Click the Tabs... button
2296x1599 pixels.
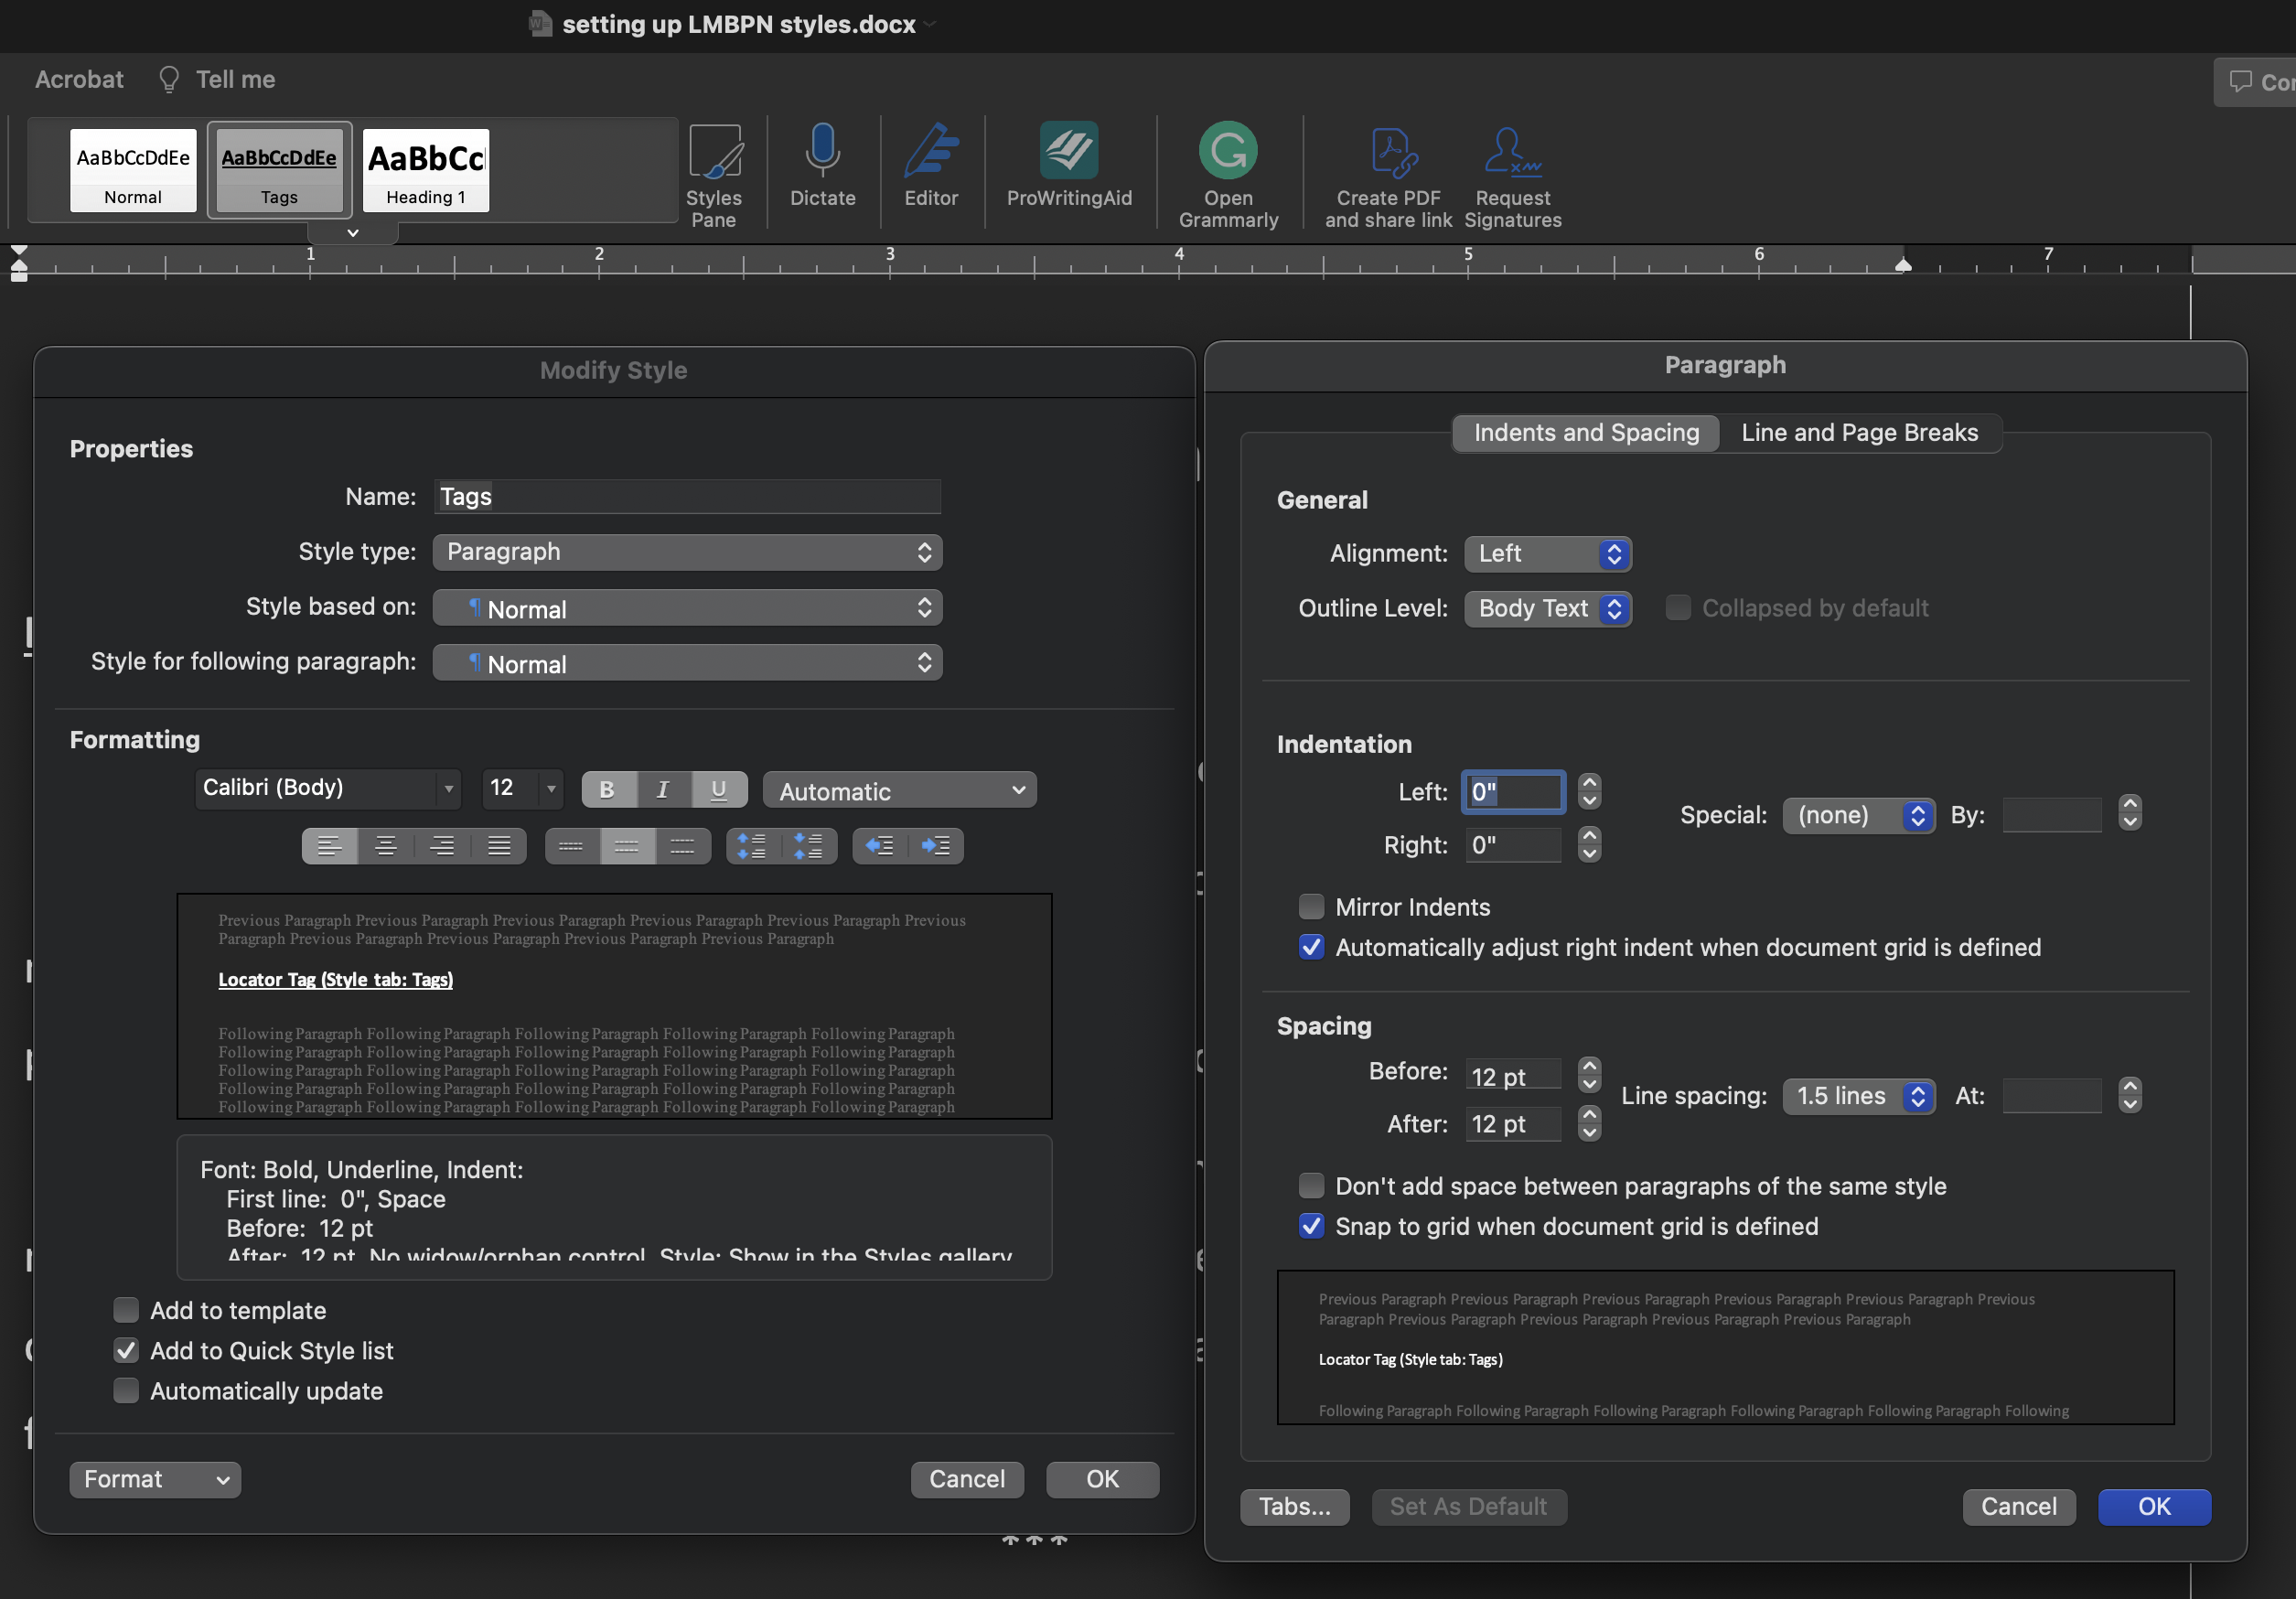coord(1294,1506)
